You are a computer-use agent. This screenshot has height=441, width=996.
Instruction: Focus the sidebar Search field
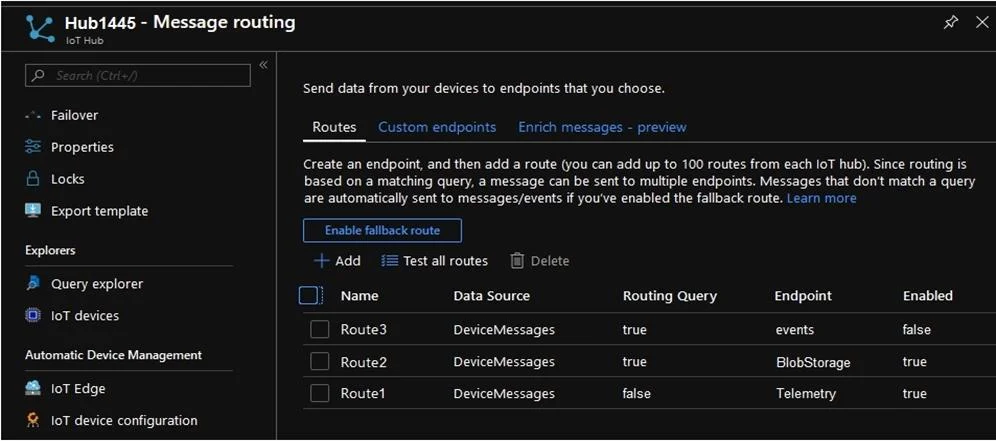click(x=138, y=76)
